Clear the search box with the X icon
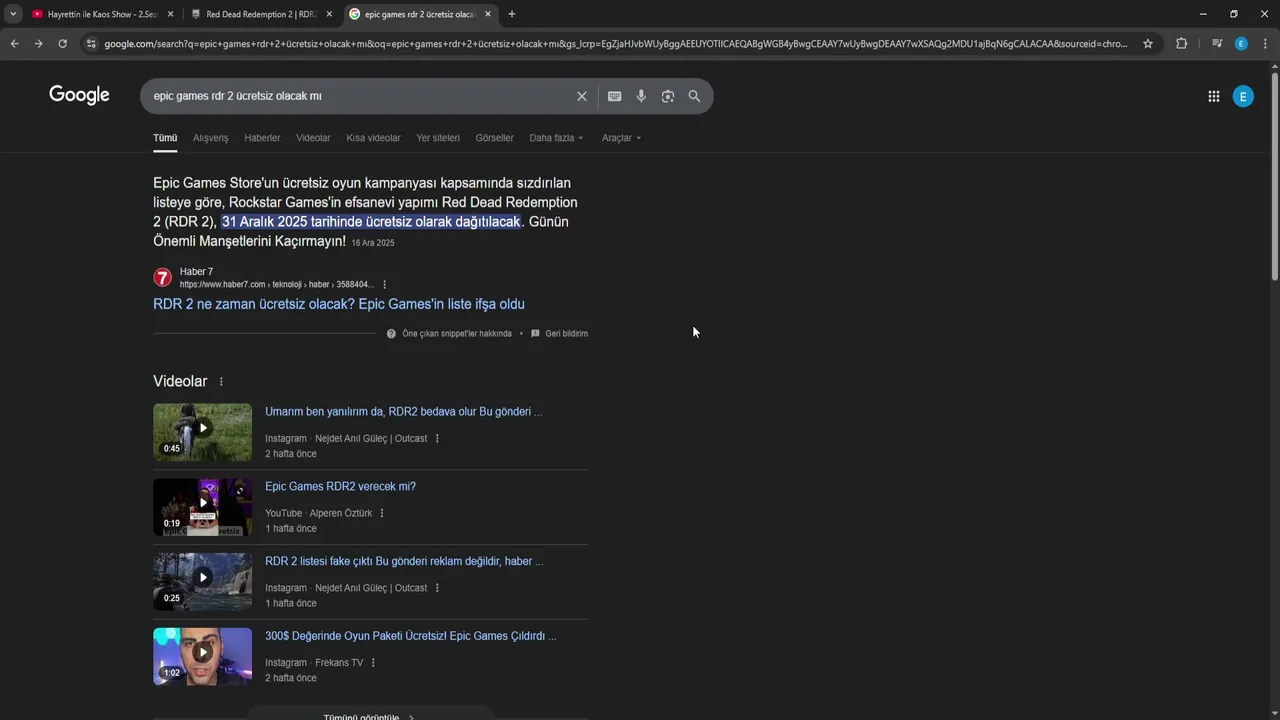 pos(582,96)
